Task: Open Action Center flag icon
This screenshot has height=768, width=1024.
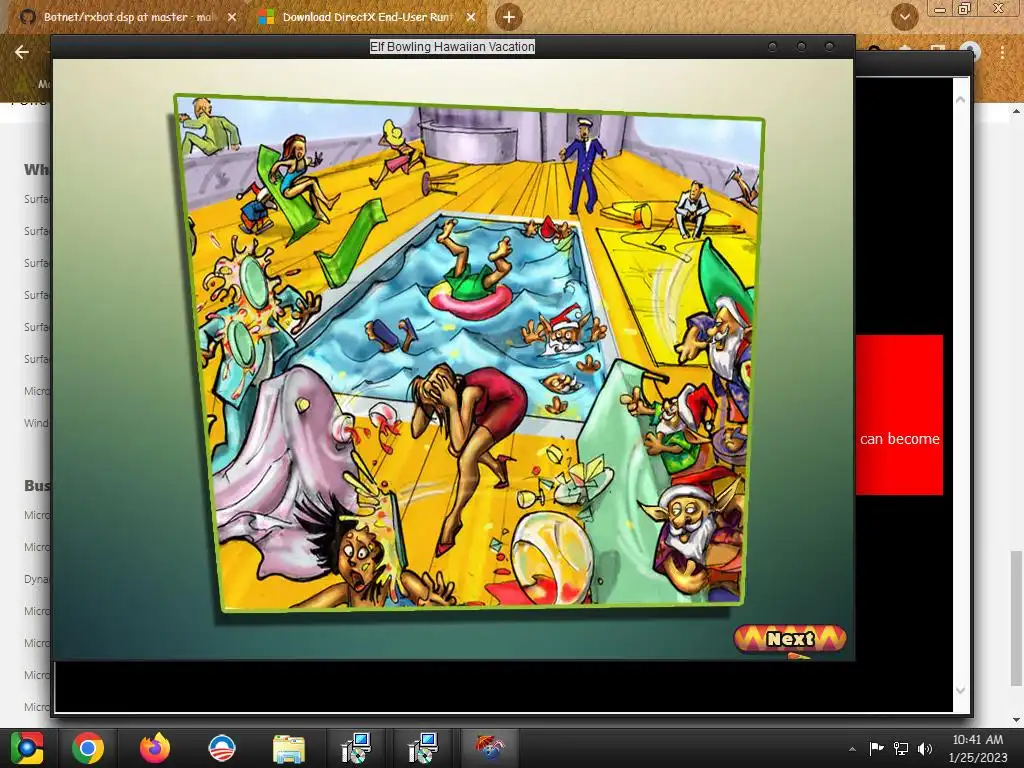Action: [x=876, y=748]
